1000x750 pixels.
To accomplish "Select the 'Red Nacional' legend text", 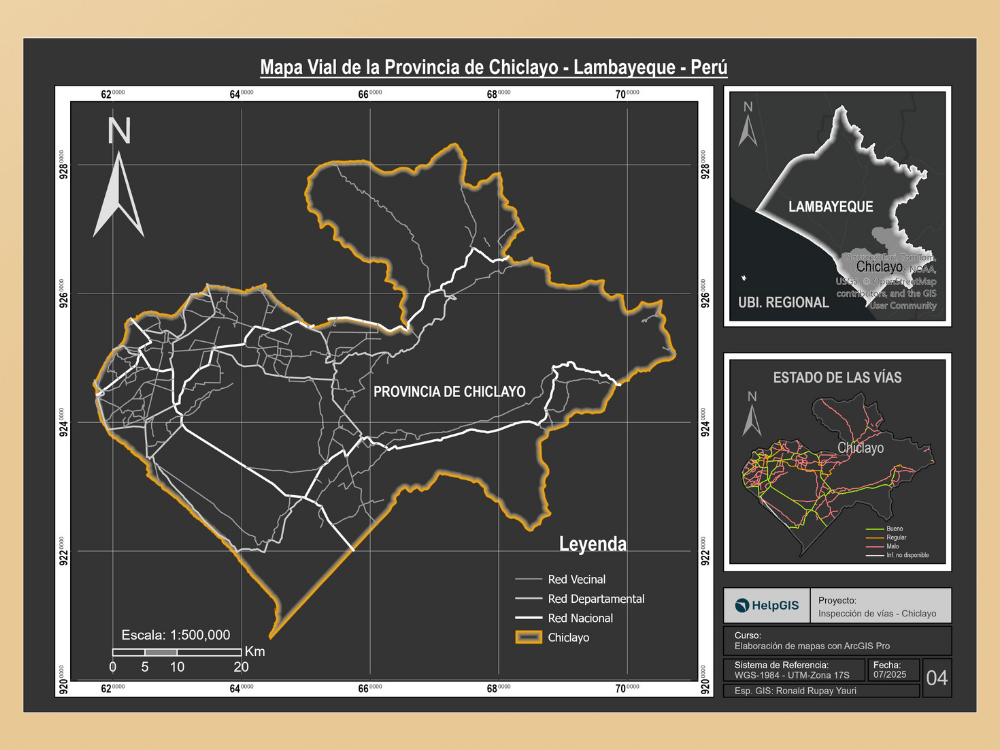I will (x=580, y=618).
